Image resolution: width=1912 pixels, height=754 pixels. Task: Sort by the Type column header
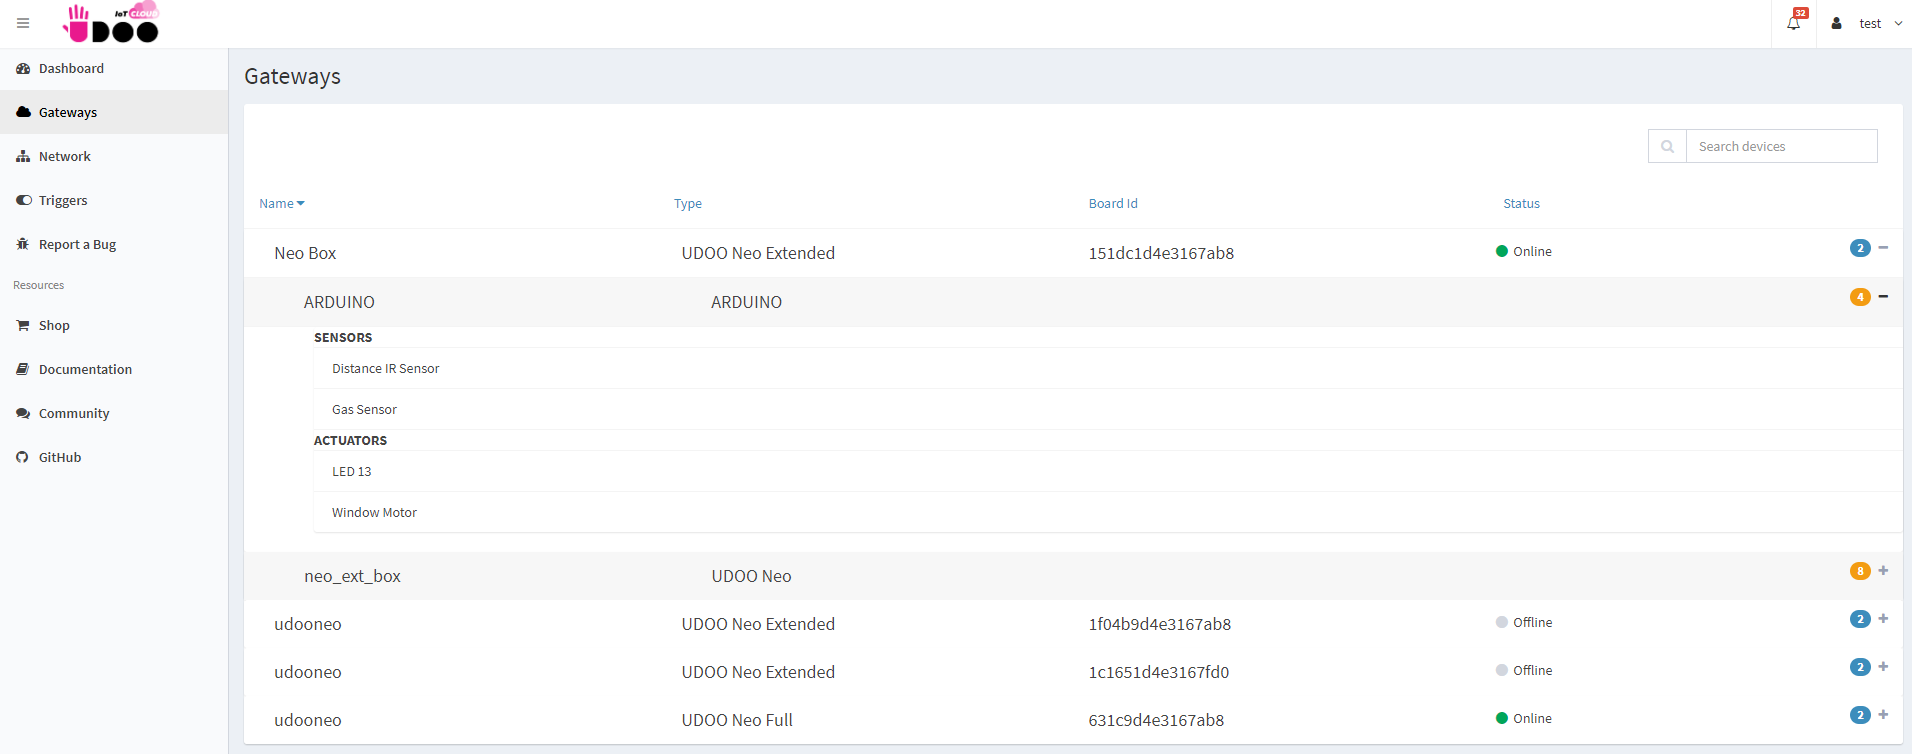tap(688, 203)
